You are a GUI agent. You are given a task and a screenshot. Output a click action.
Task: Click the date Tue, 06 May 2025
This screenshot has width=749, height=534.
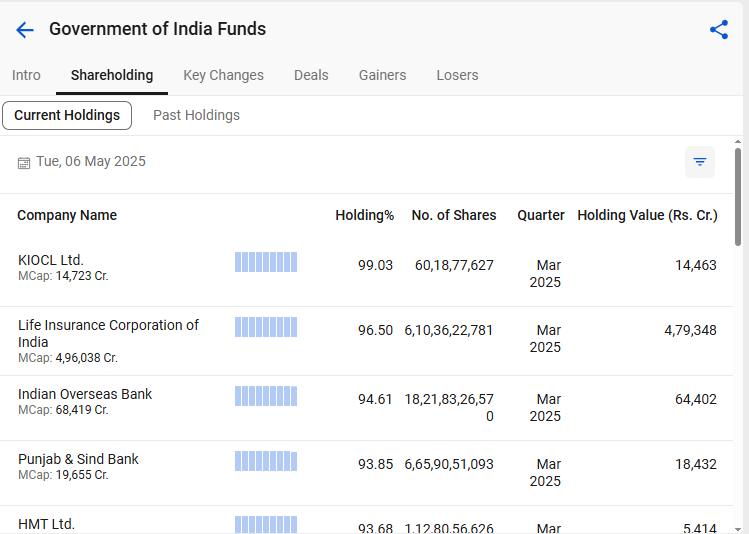pos(91,161)
